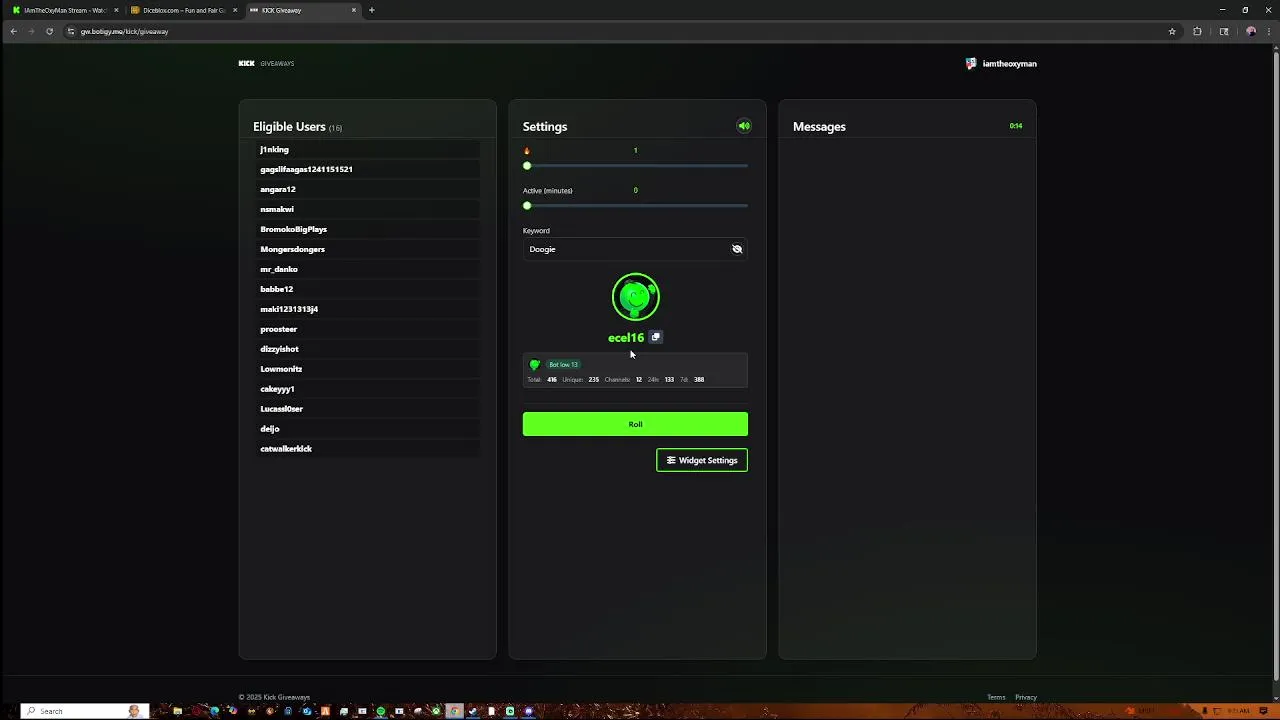Select user nsmakwi
This screenshot has height=720, width=1280.
(367, 209)
